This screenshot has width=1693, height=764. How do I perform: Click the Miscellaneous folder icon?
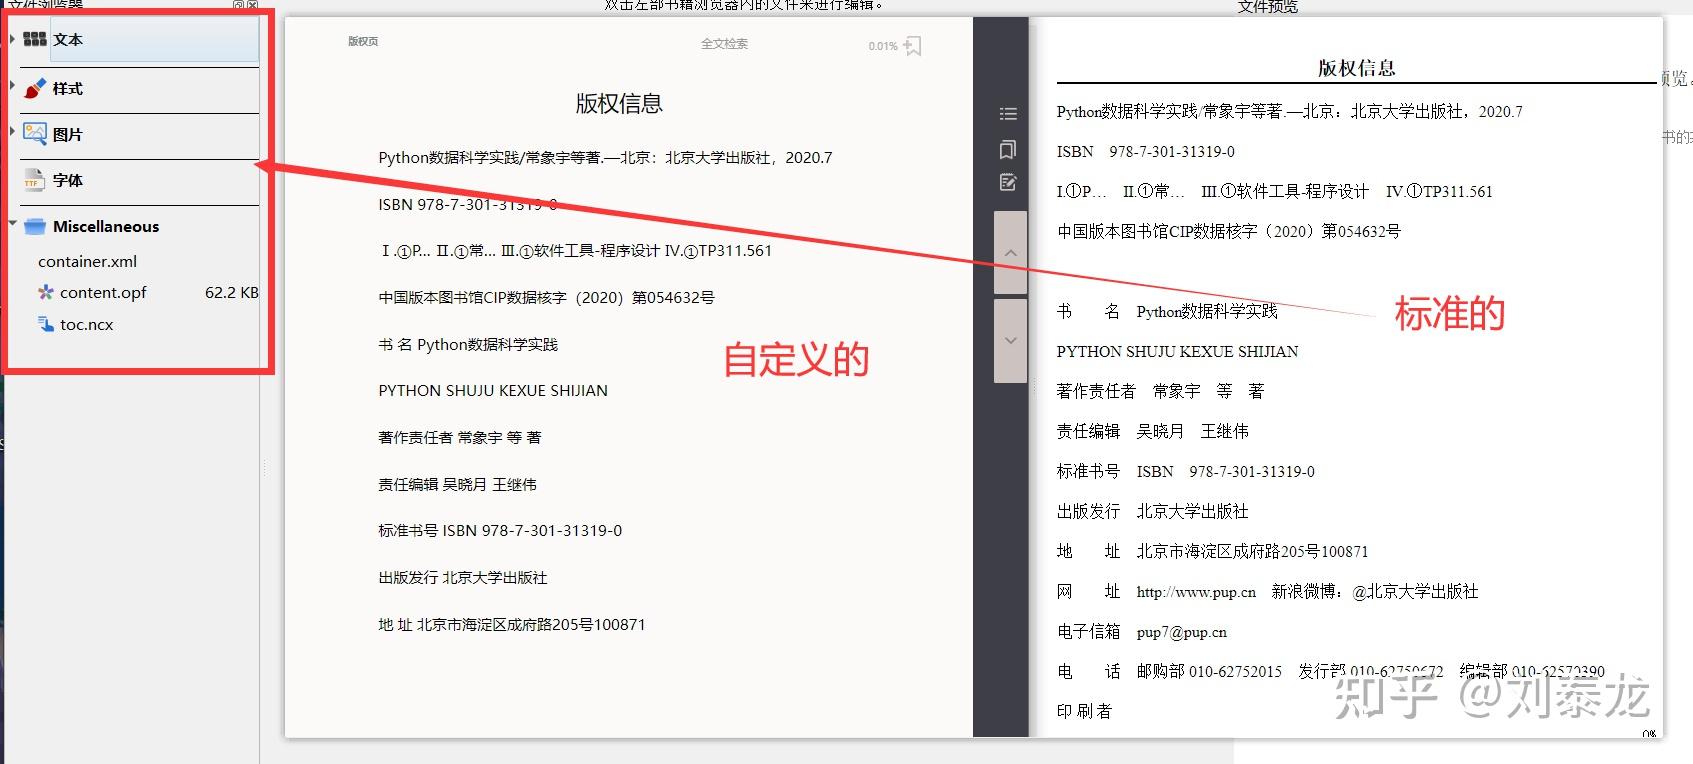tap(35, 226)
